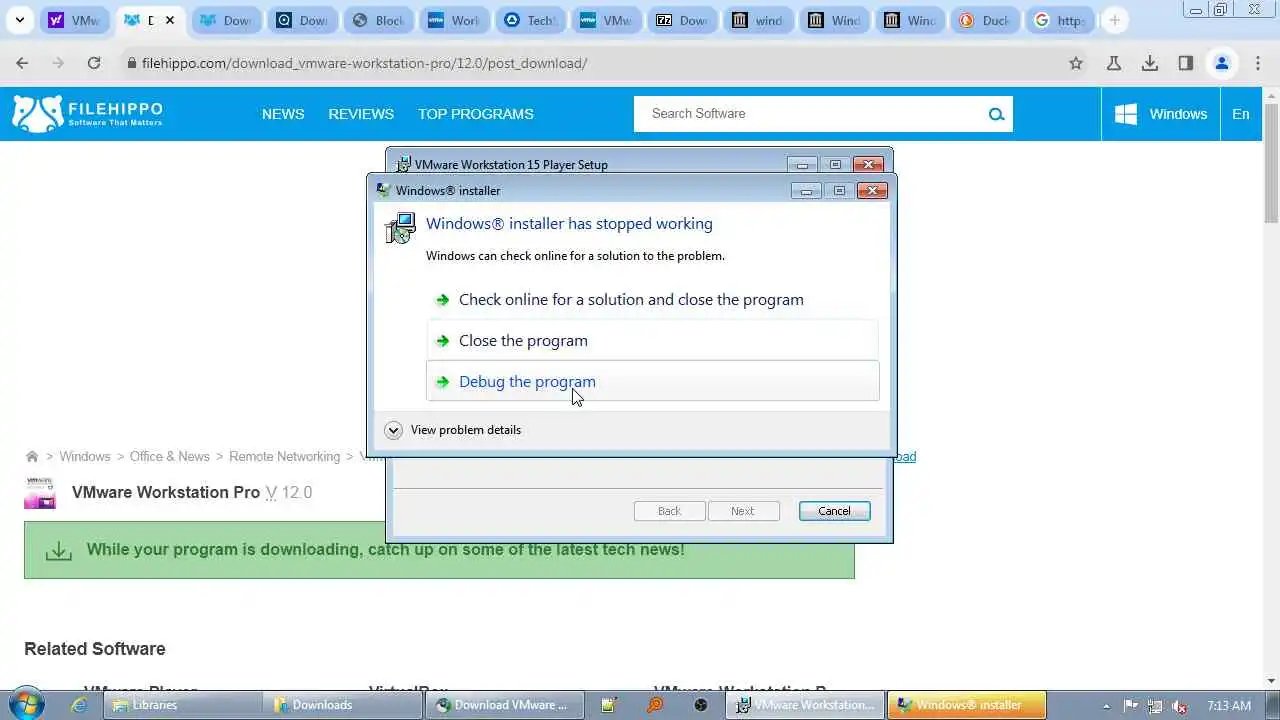The width and height of the screenshot is (1280, 720).
Task: Choose Close the program
Action: [x=652, y=341]
